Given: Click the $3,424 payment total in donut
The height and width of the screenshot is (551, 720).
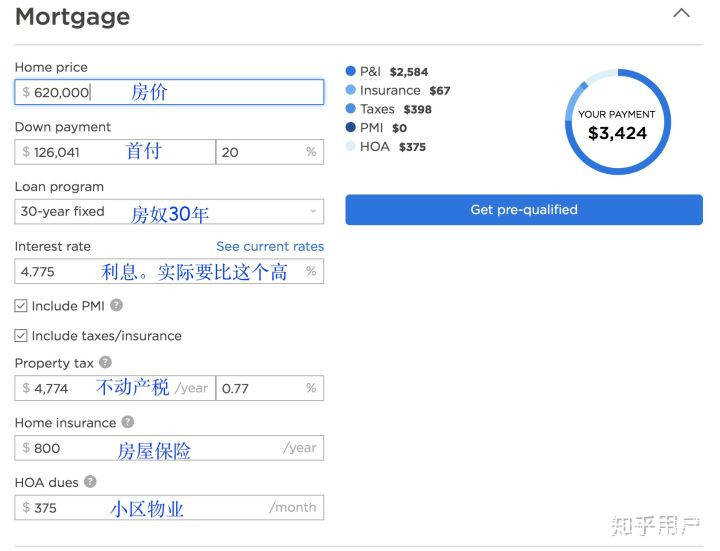Looking at the screenshot, I should tap(618, 134).
